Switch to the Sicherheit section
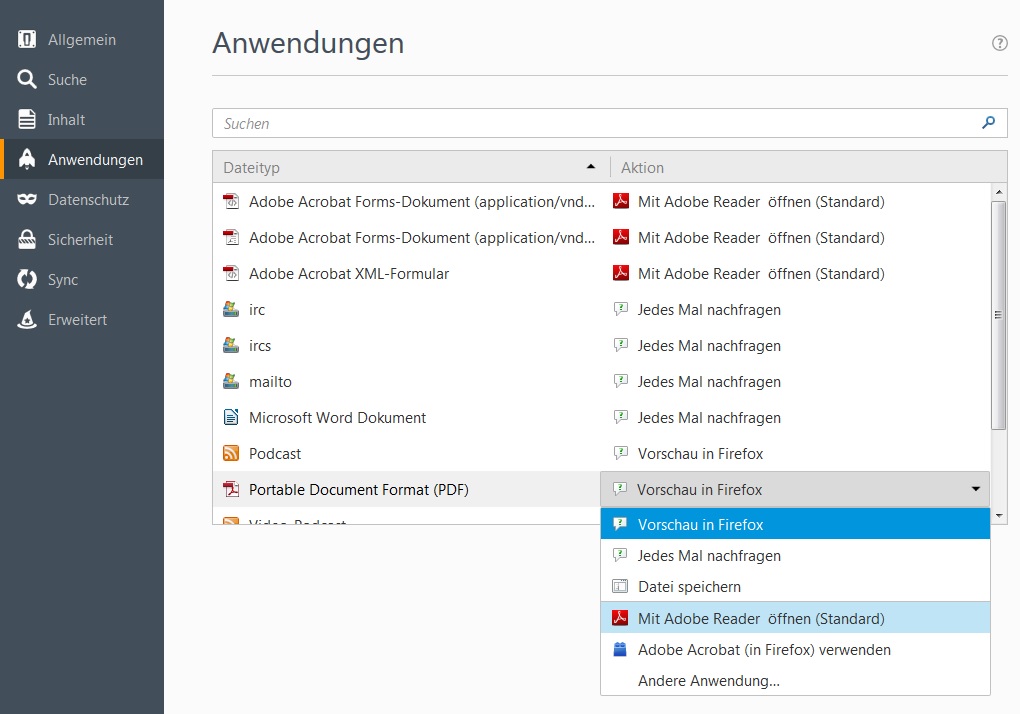Screen dimensions: 1020x714 pyautogui.click(x=82, y=239)
